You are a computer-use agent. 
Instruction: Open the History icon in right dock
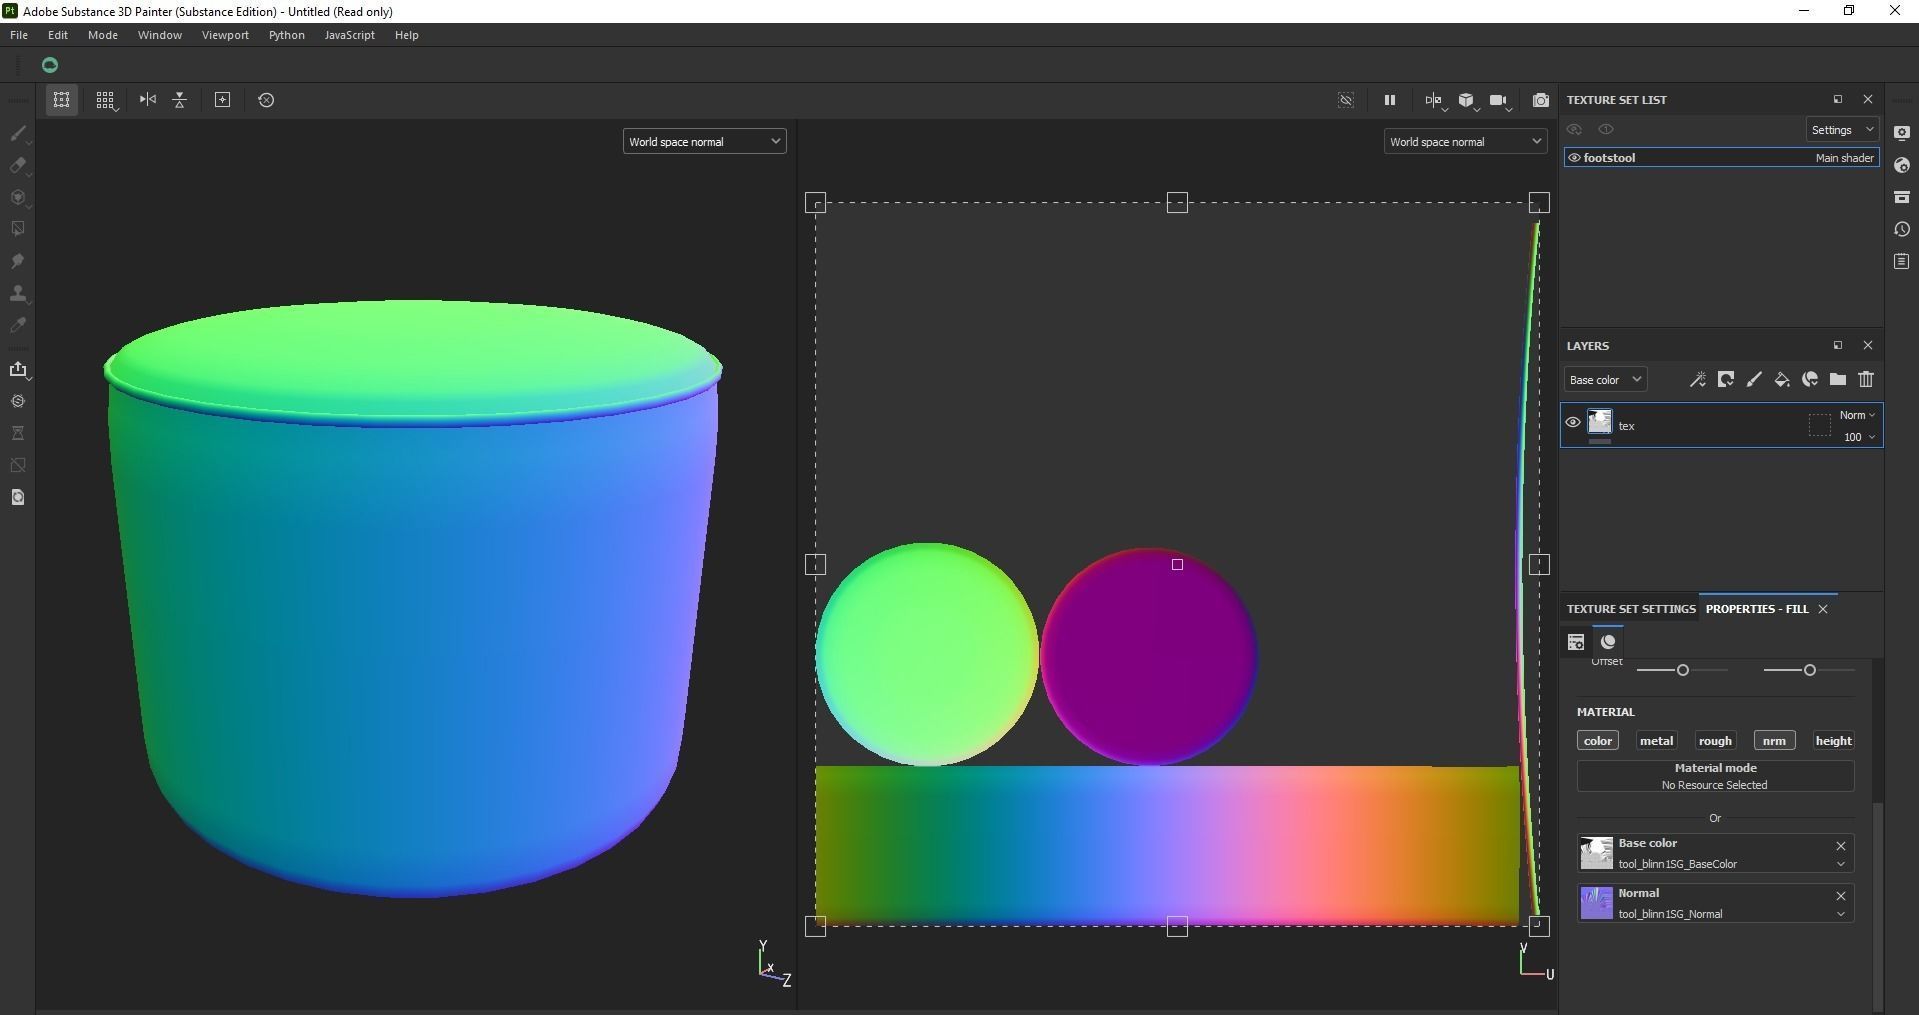click(x=1902, y=229)
